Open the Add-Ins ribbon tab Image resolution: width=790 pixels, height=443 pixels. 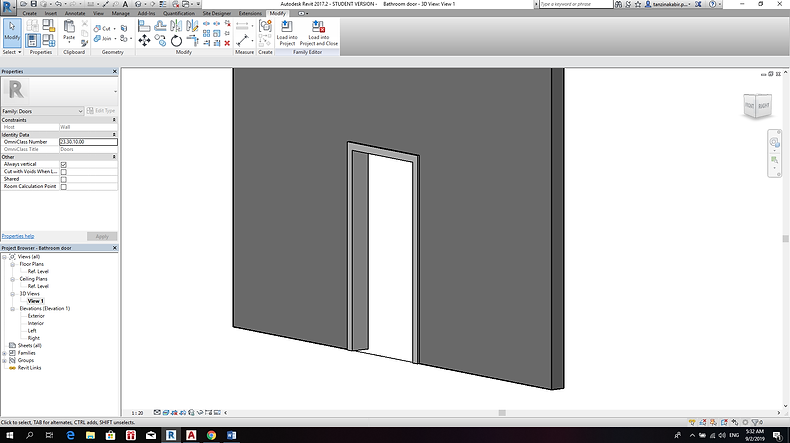(146, 13)
